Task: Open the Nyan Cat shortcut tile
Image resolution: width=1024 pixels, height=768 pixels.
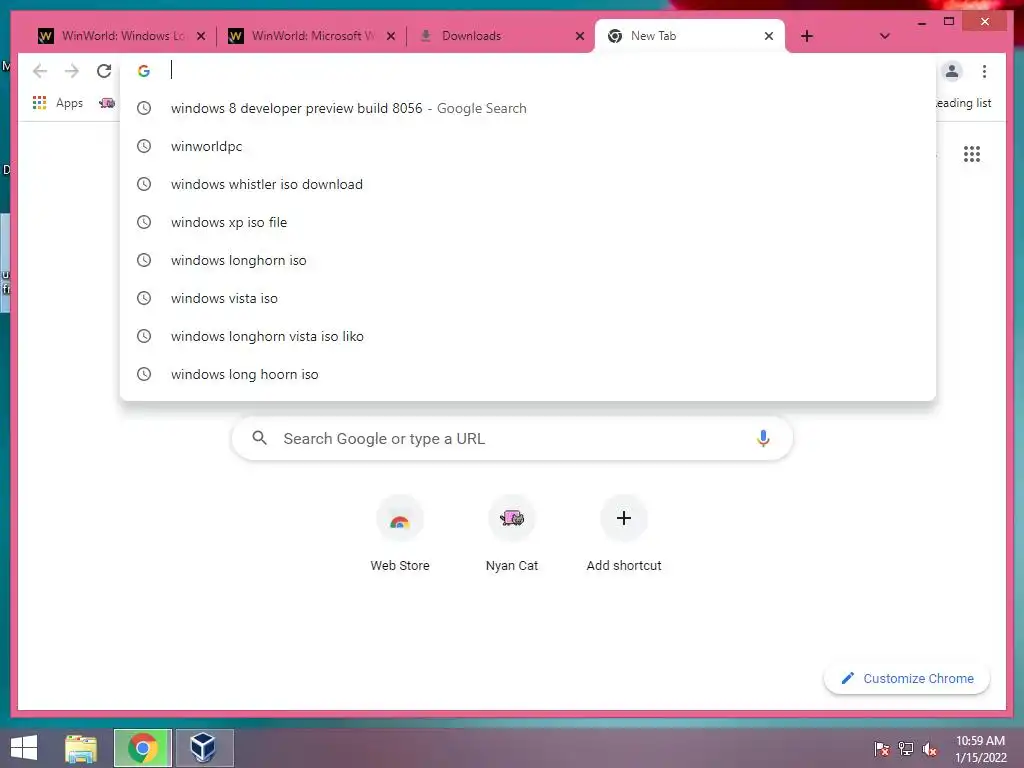Action: tap(512, 534)
